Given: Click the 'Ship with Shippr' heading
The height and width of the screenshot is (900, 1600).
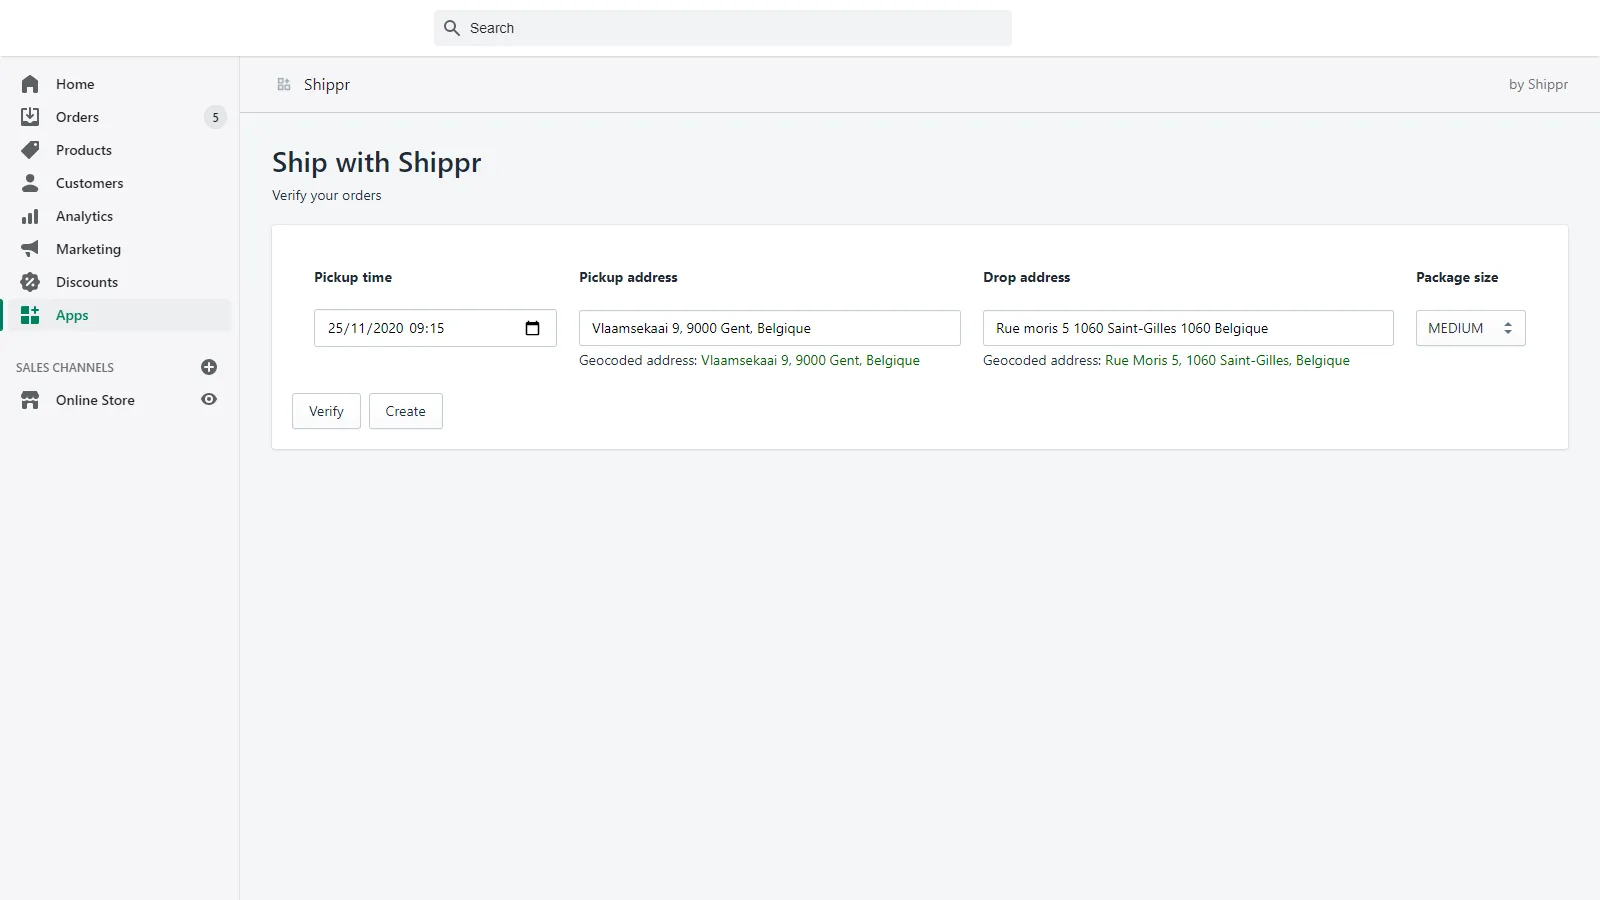Looking at the screenshot, I should (x=377, y=162).
